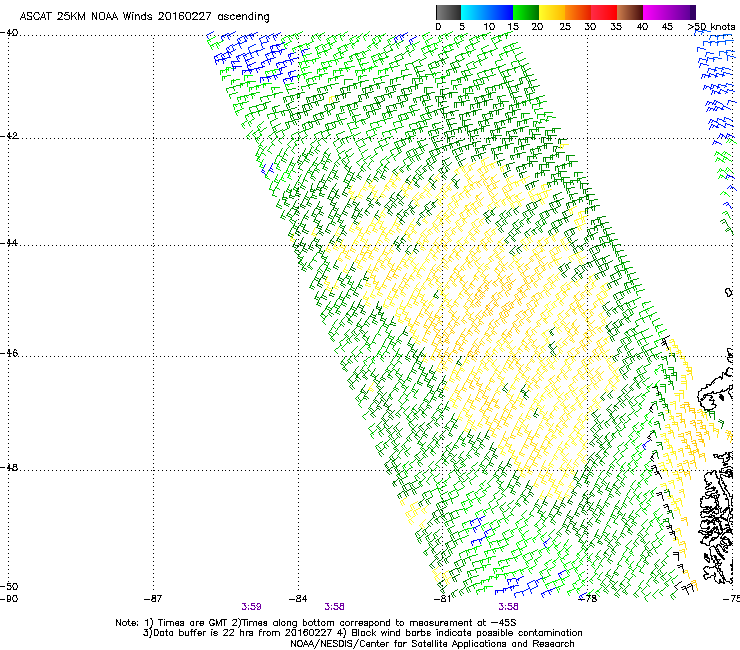Viewport: 740px width, 650px height.
Task: Click the legend scale label '45'
Action: [667, 27]
